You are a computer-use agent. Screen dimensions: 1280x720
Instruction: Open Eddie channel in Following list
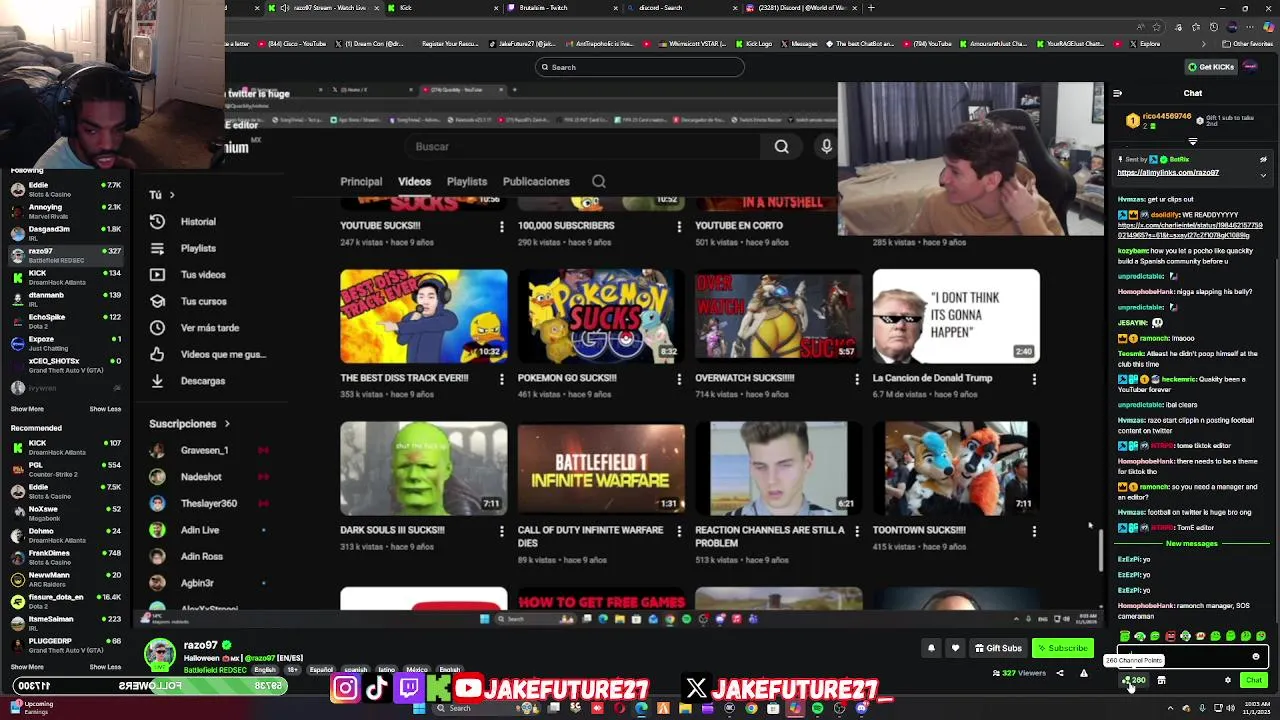coord(66,189)
